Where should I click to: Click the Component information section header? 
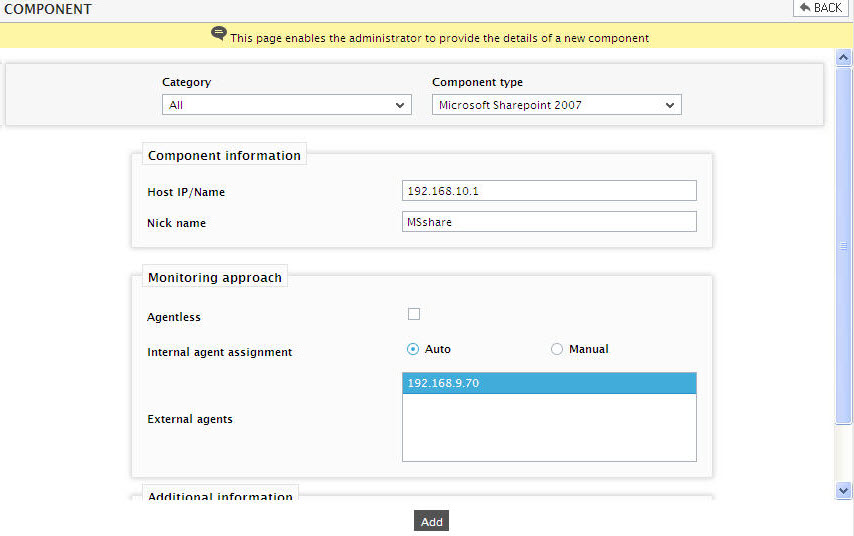coord(224,155)
